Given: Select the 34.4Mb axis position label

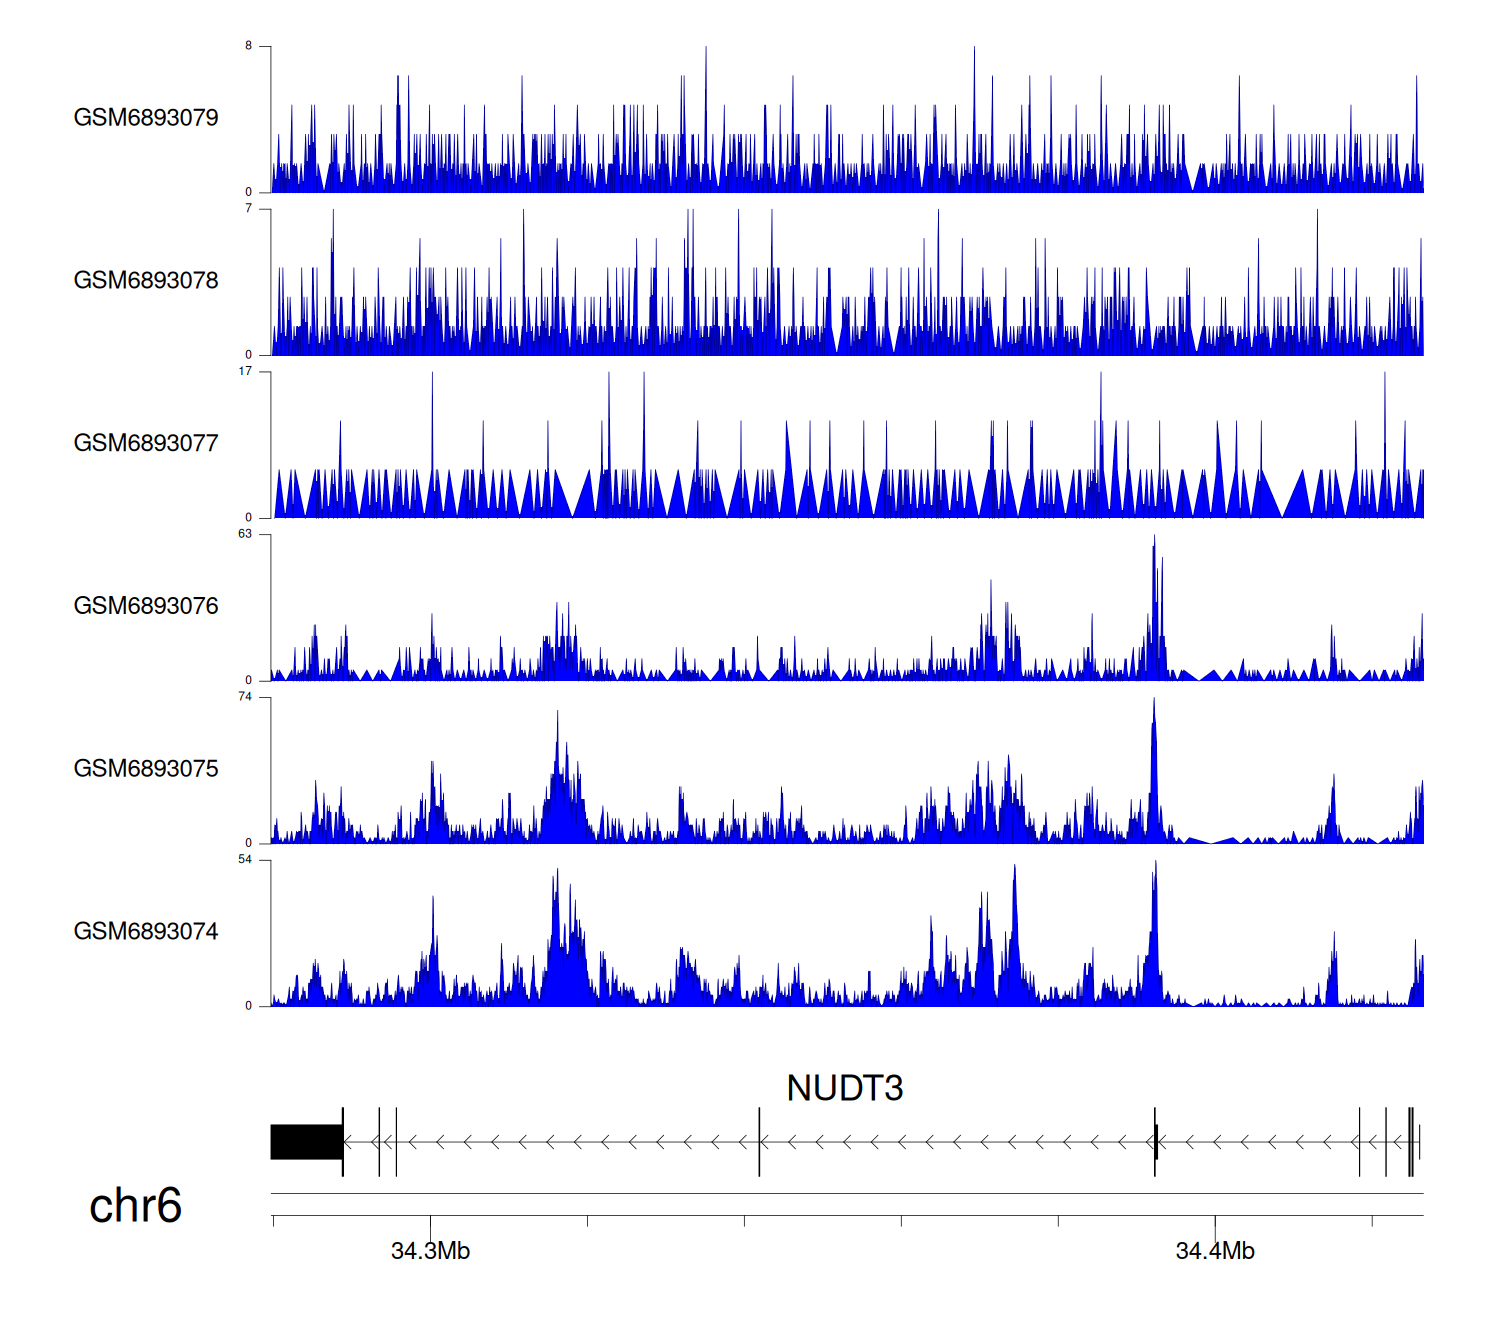Looking at the screenshot, I should pos(1214,1251).
